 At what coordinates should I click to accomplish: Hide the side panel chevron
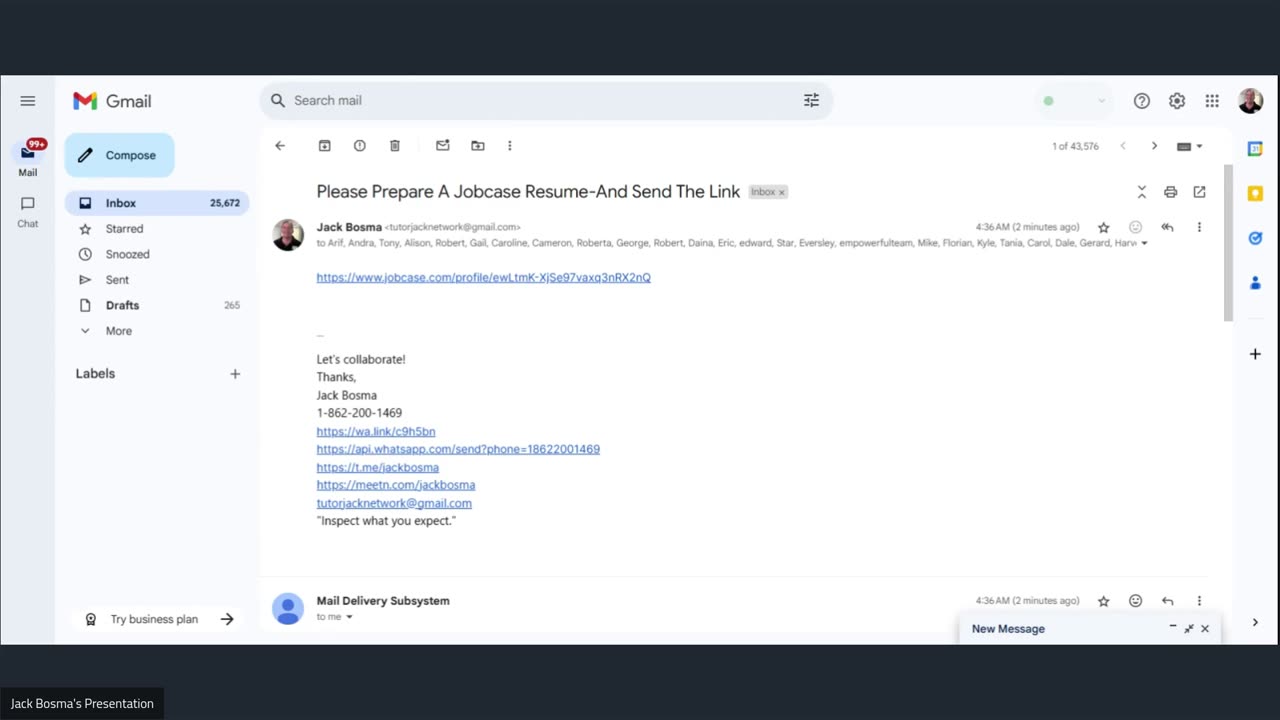1255,622
